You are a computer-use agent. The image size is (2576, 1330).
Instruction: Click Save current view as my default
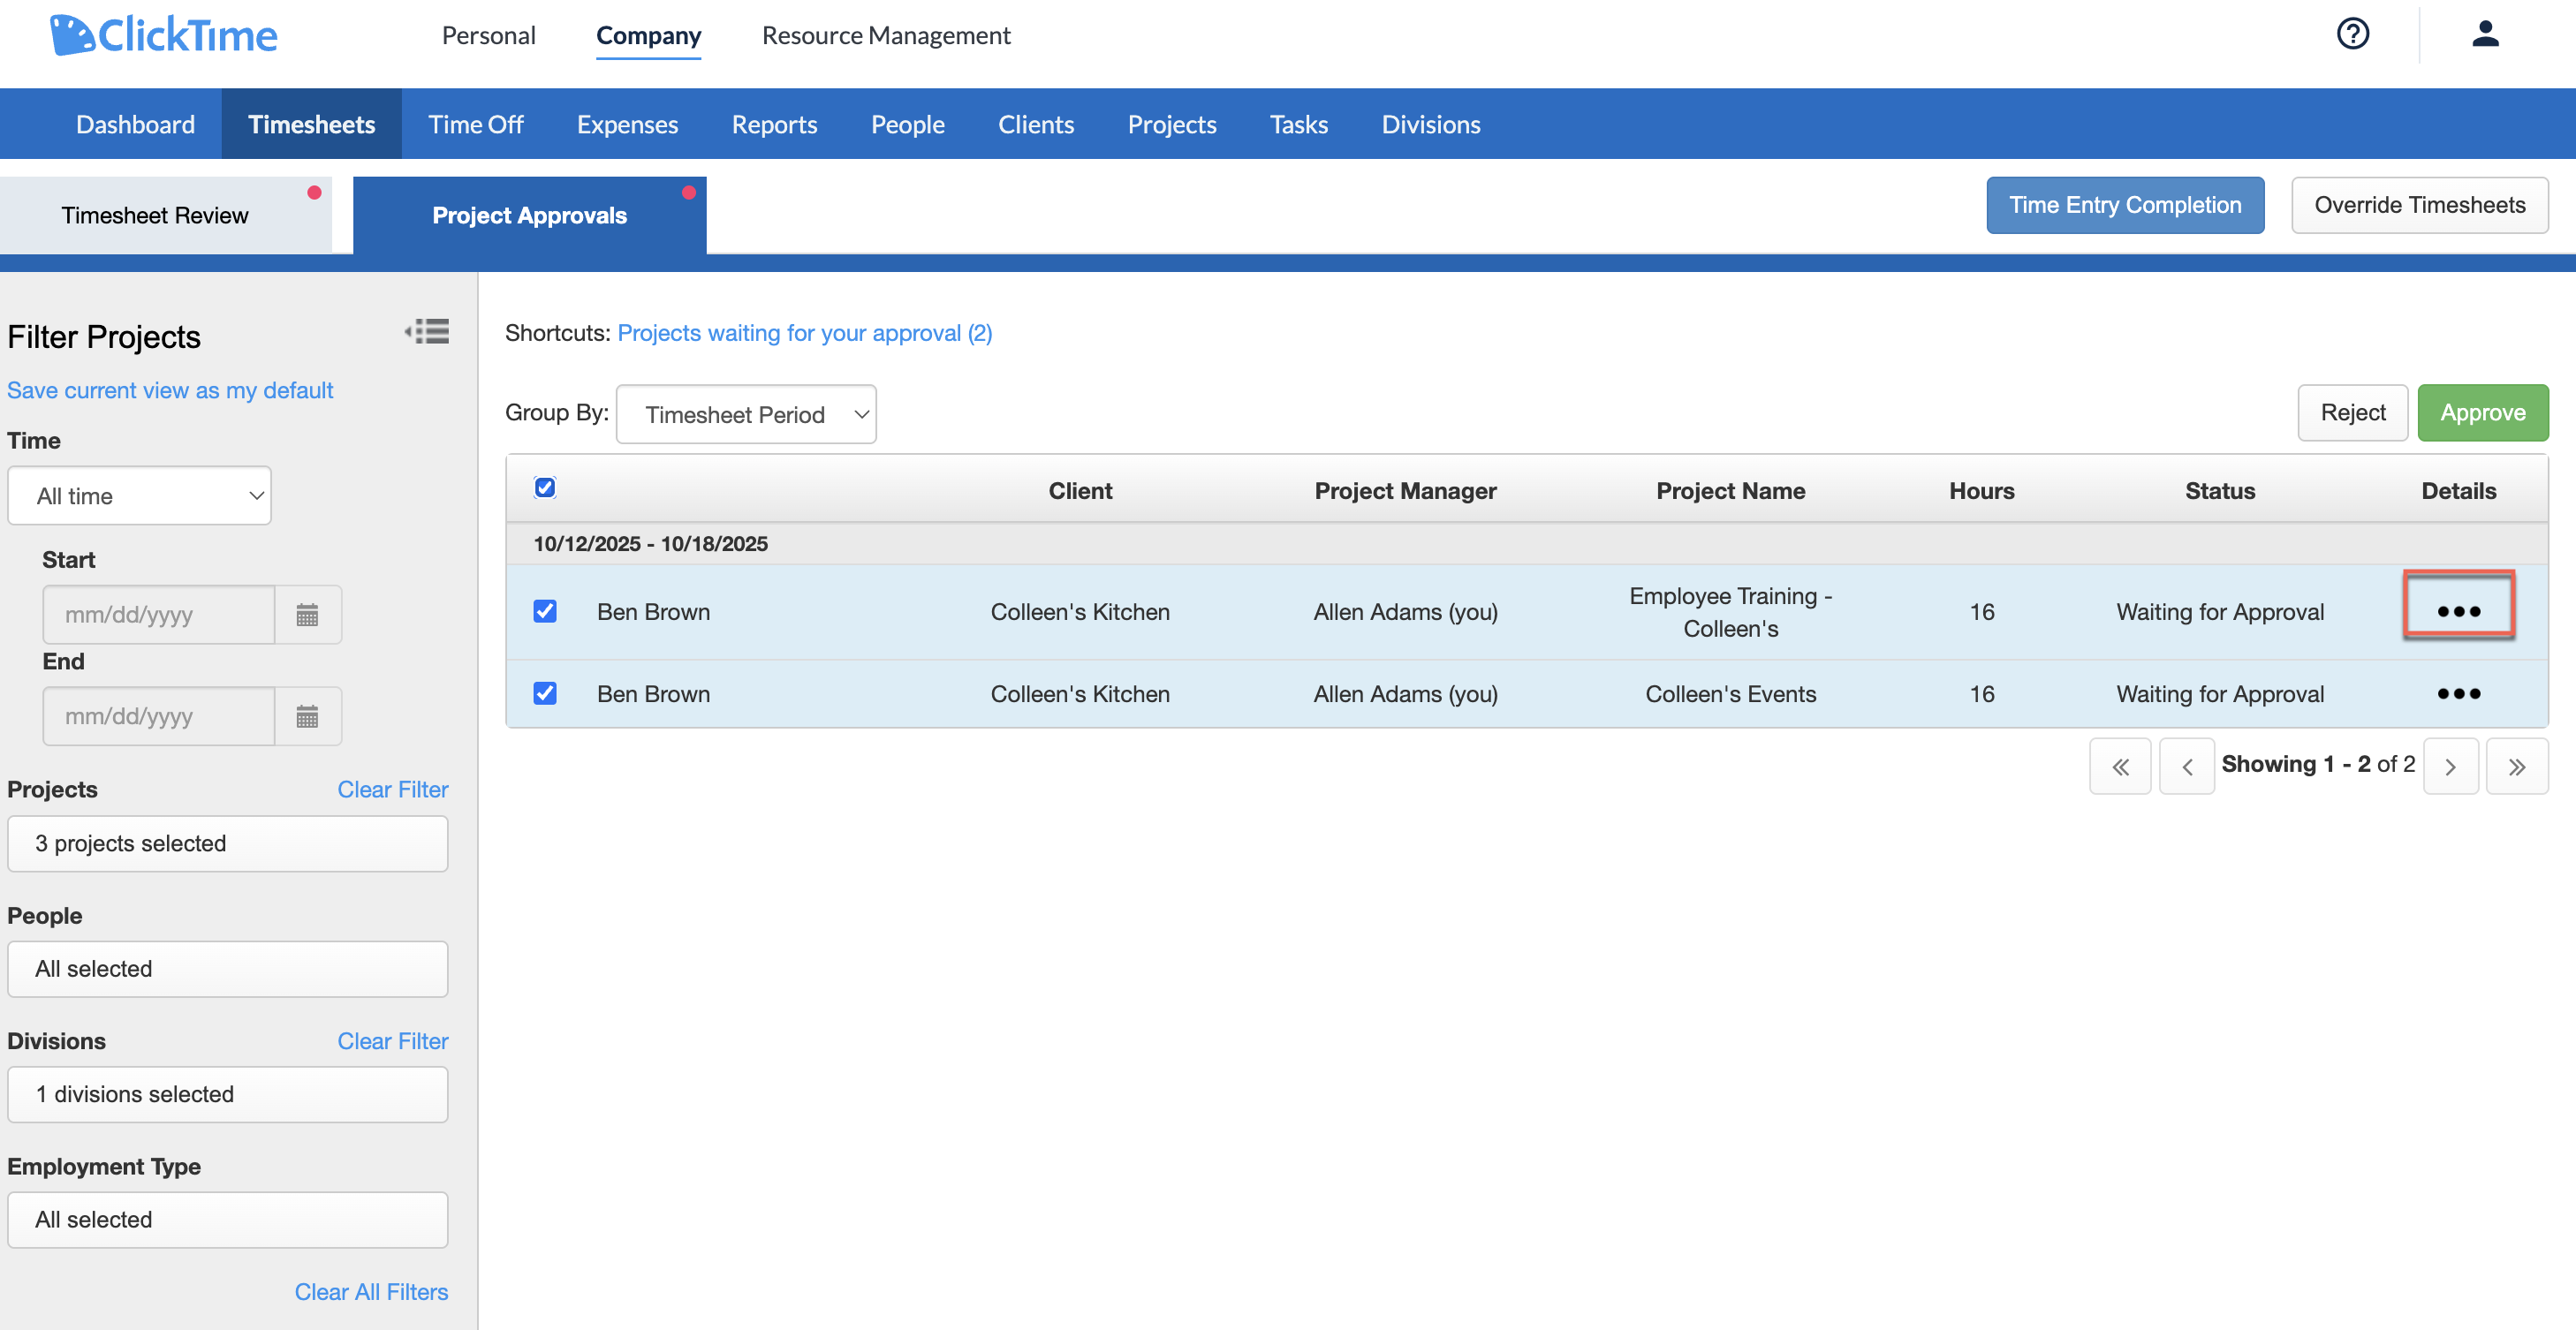[x=170, y=390]
